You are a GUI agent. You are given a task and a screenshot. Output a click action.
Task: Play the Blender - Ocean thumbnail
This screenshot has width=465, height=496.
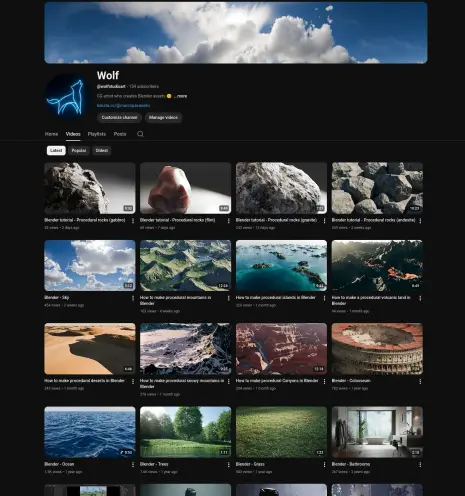point(90,432)
